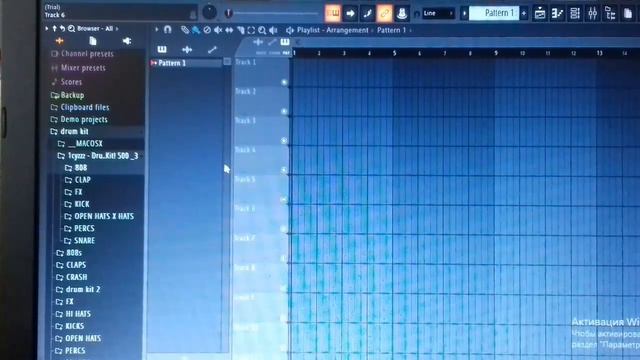The image size is (640, 360).
Task: Open the playlist options menu arrow
Action: (x=157, y=29)
